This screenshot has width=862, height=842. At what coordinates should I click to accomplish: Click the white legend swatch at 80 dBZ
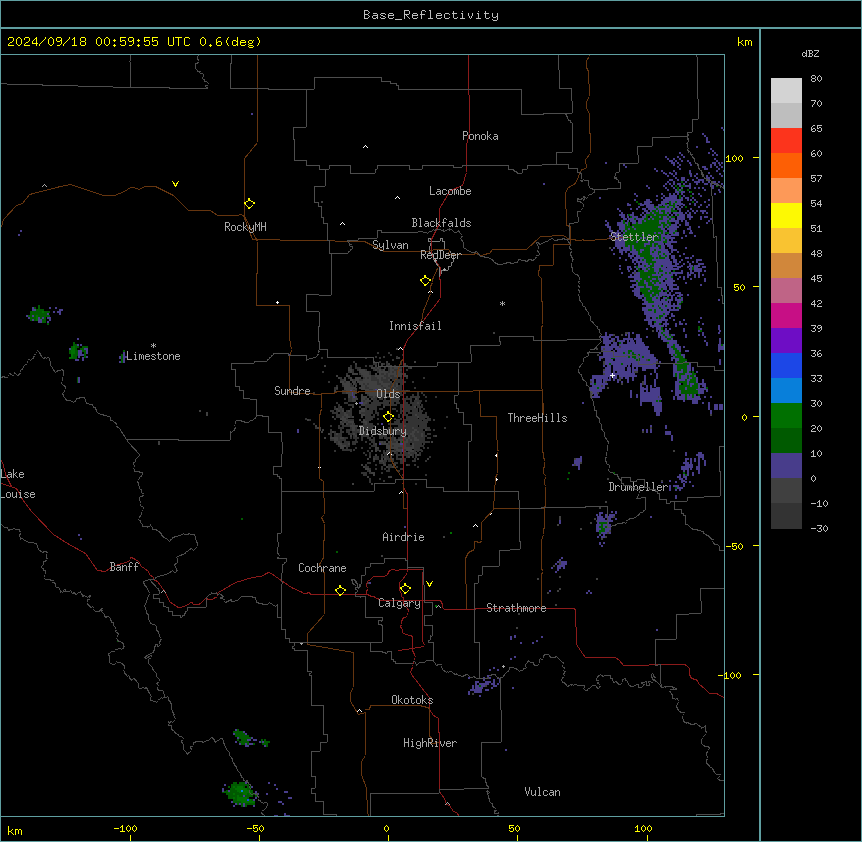tap(786, 91)
